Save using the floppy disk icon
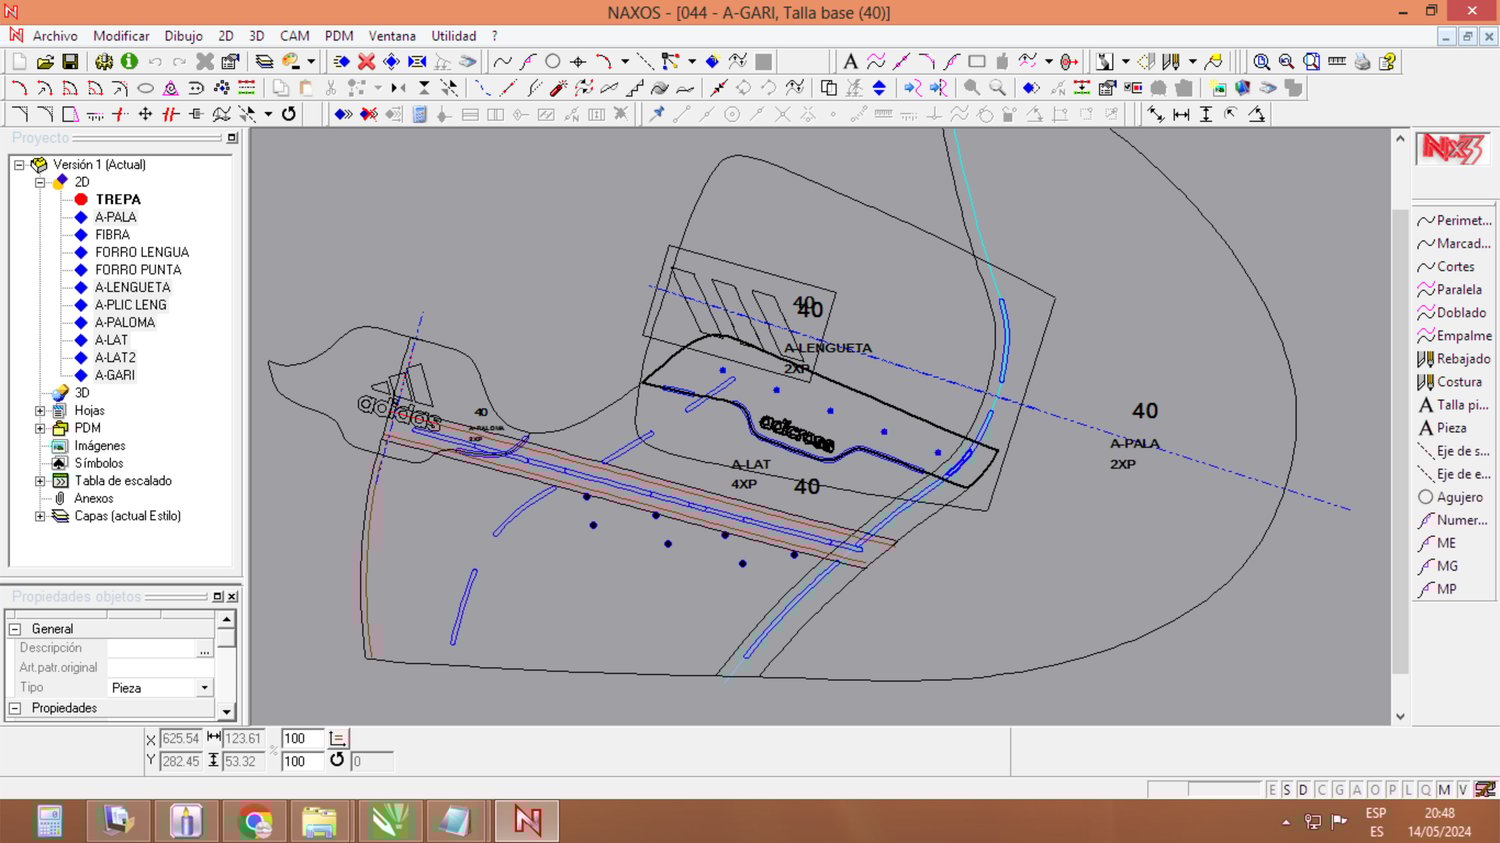Image resolution: width=1500 pixels, height=843 pixels. coord(70,62)
